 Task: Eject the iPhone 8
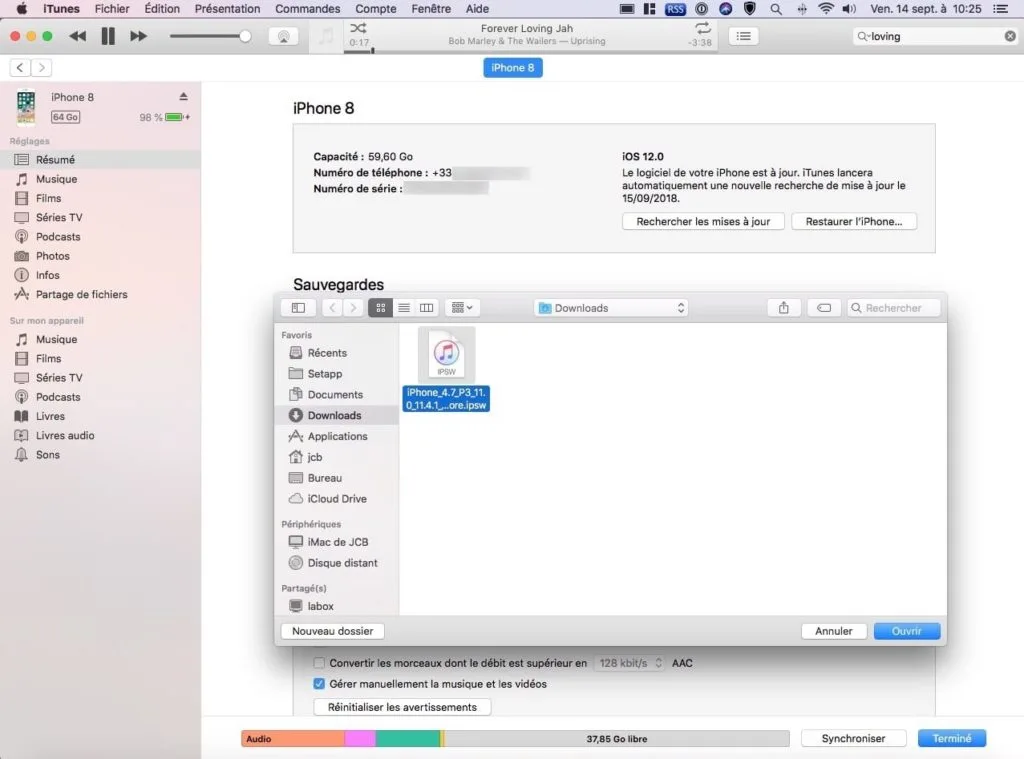(184, 97)
